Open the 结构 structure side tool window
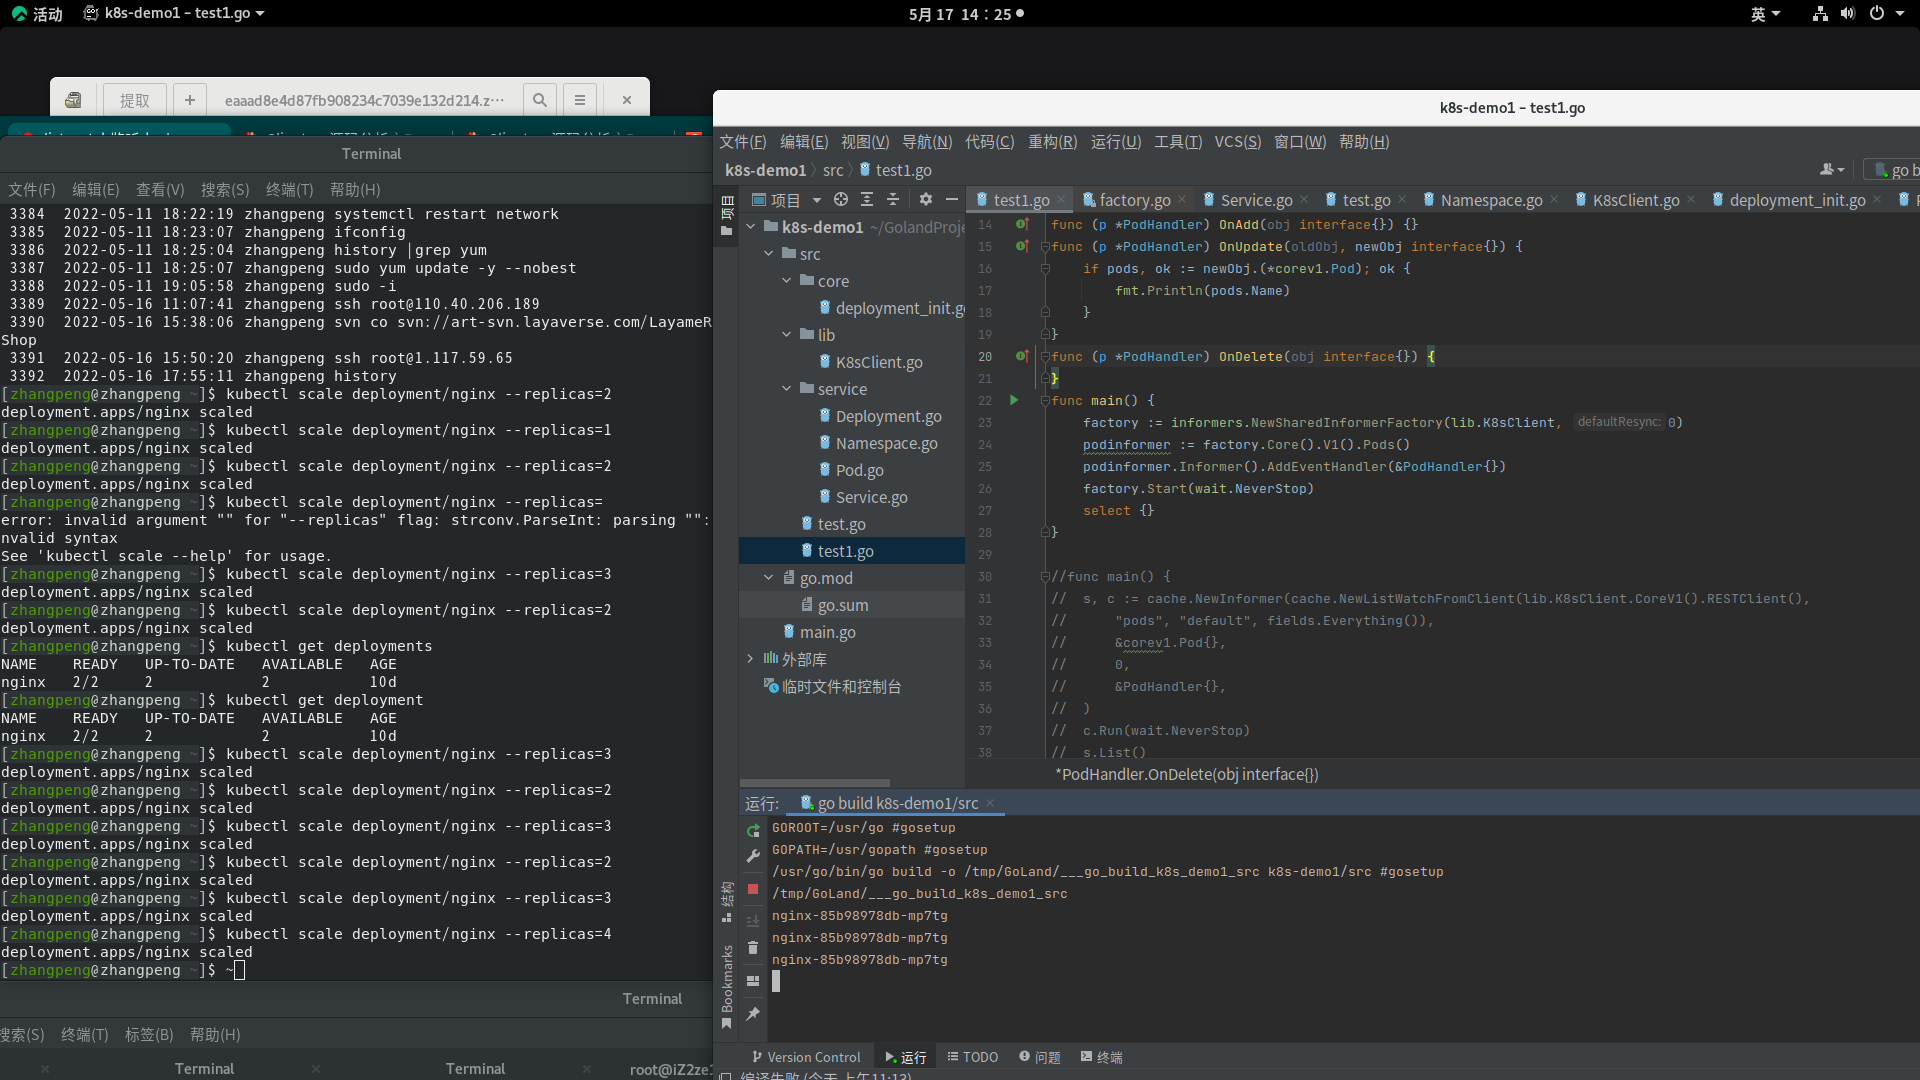Image resolution: width=1920 pixels, height=1080 pixels. click(727, 902)
